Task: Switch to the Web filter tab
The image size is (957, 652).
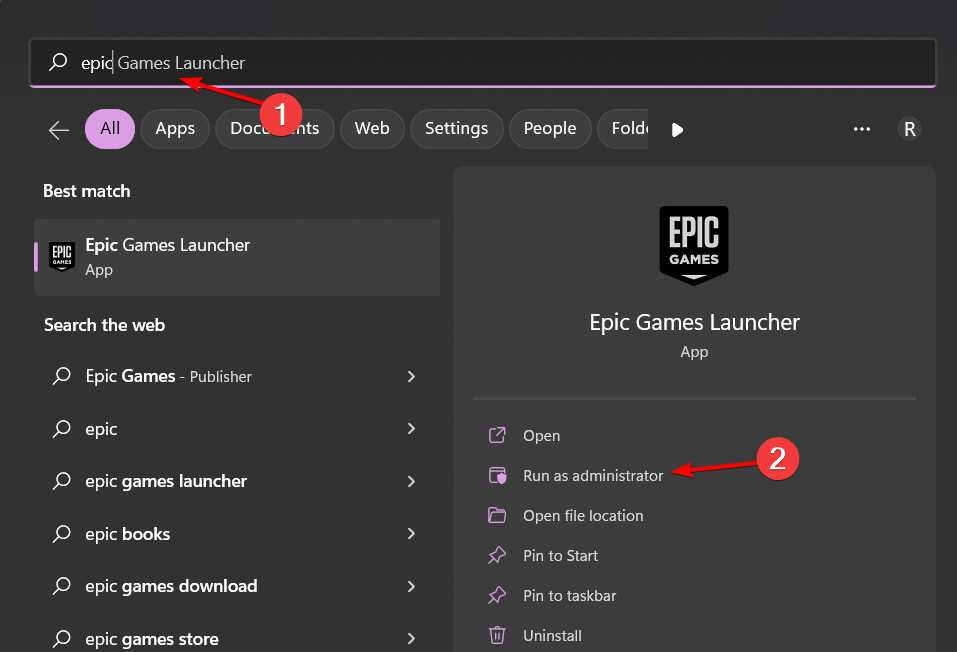Action: (x=372, y=129)
